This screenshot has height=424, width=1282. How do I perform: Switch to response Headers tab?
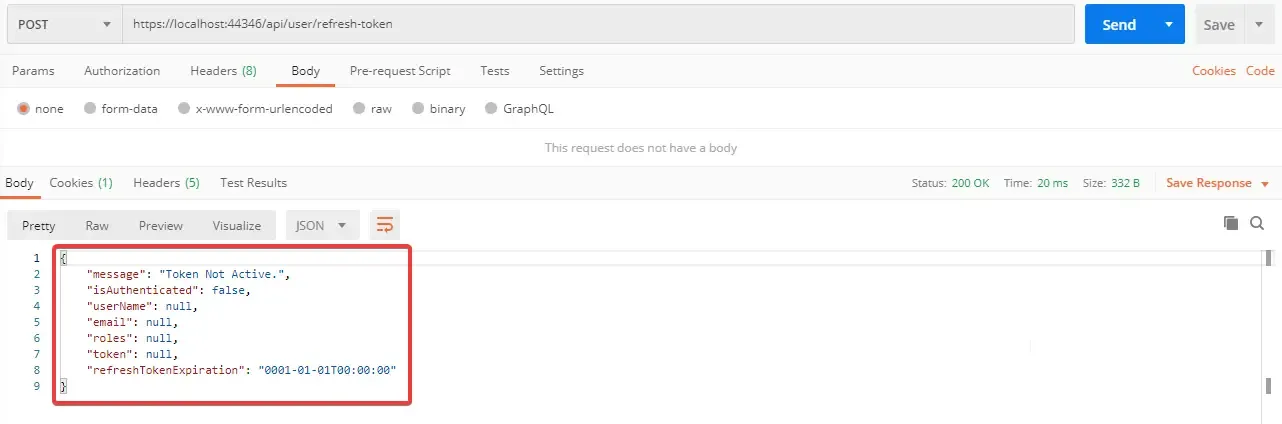(x=166, y=183)
